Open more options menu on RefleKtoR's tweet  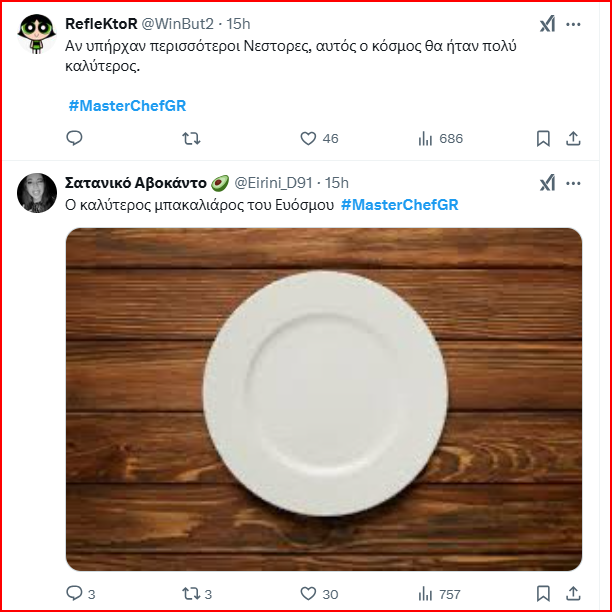(x=574, y=24)
